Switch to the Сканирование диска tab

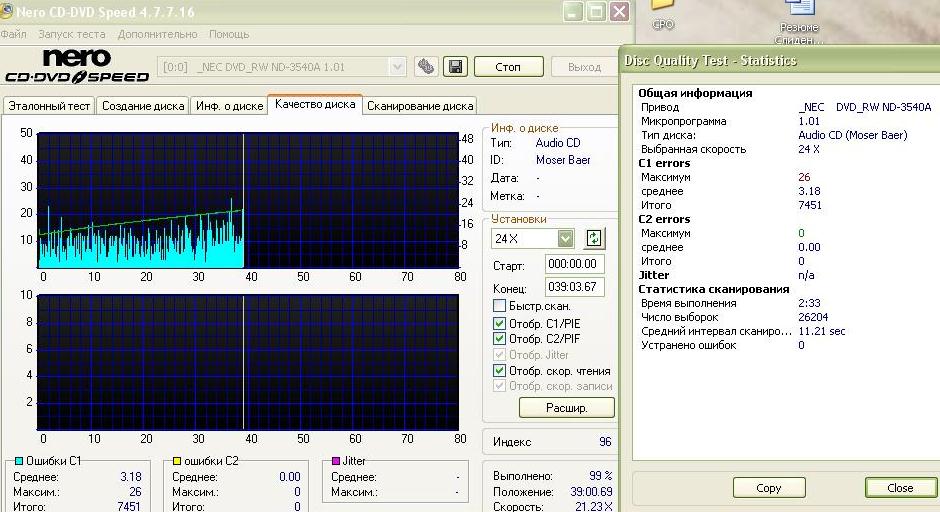click(420, 106)
